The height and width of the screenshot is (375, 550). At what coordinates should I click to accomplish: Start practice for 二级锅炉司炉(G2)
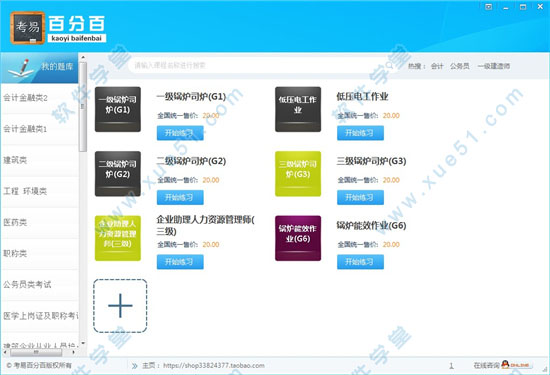tap(180, 197)
